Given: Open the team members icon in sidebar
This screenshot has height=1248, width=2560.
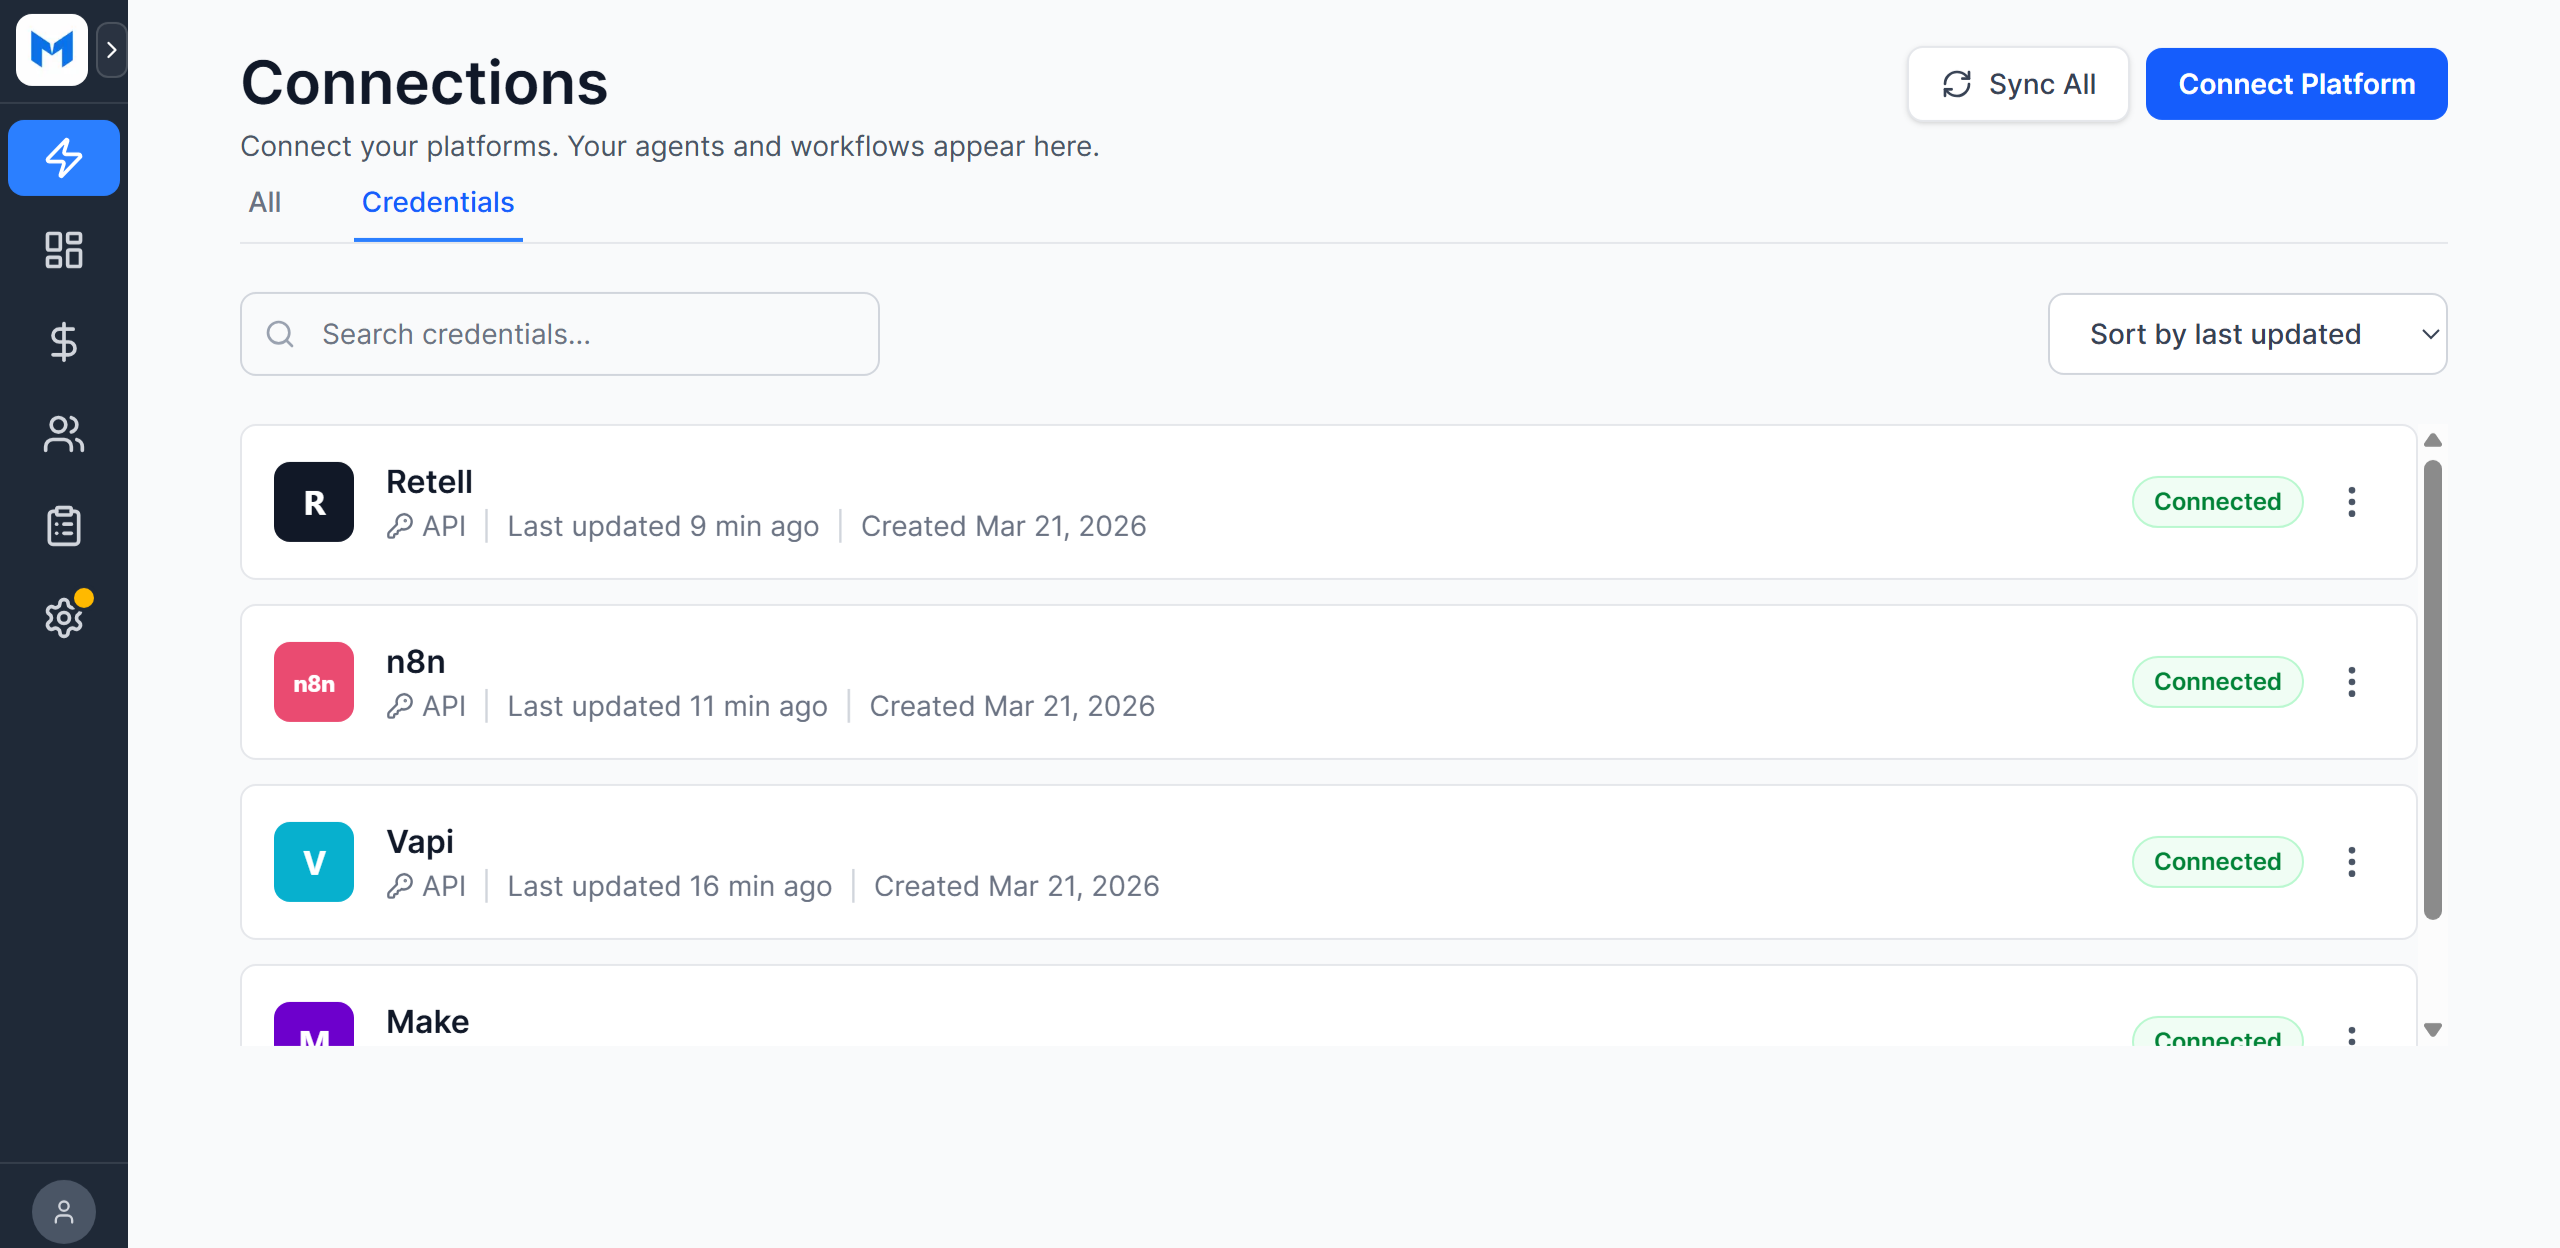Looking at the screenshot, I should (x=63, y=433).
